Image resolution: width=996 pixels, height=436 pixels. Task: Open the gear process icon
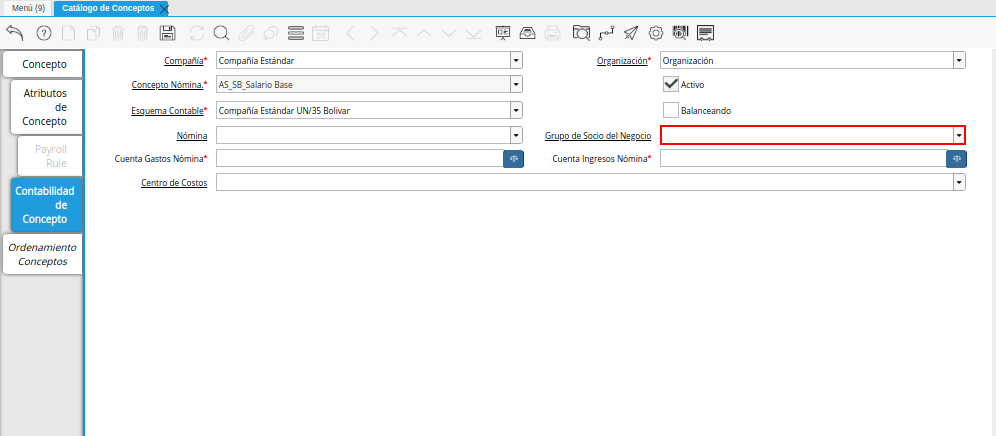pos(656,33)
